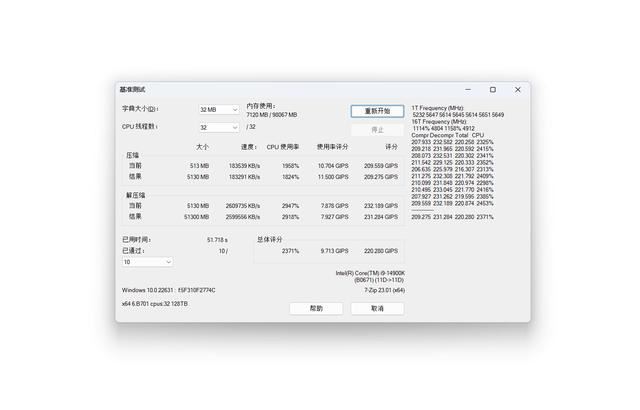
Task: Click the 帮助 button
Action: coord(316,308)
